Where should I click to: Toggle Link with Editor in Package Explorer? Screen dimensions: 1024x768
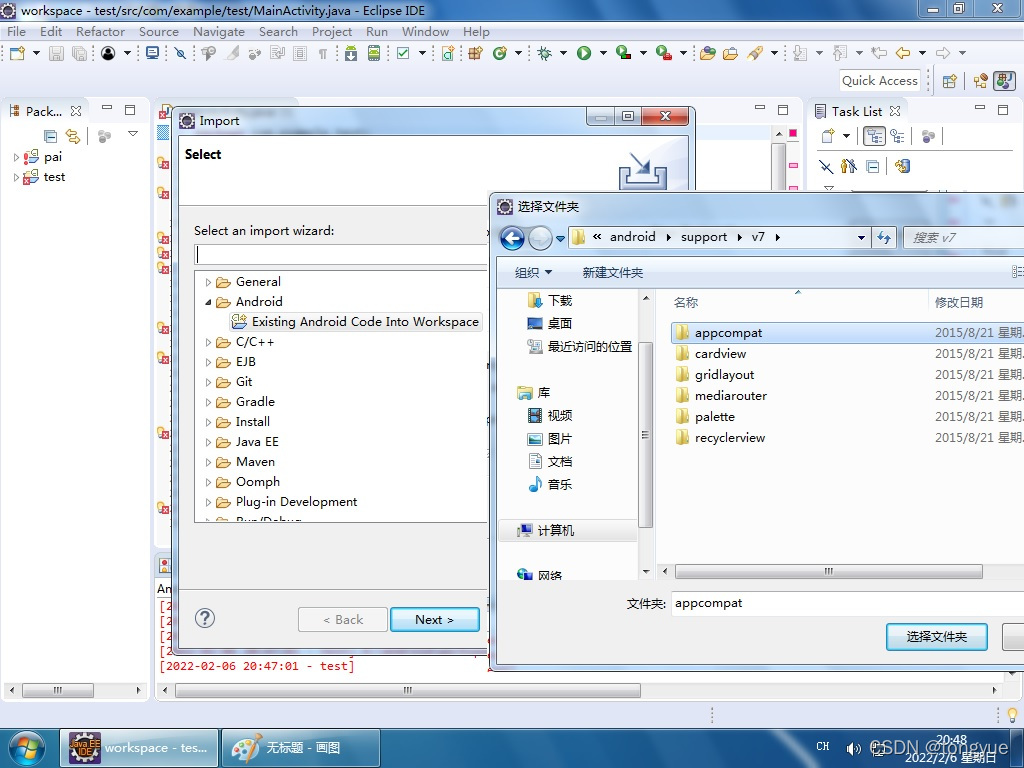pos(72,136)
